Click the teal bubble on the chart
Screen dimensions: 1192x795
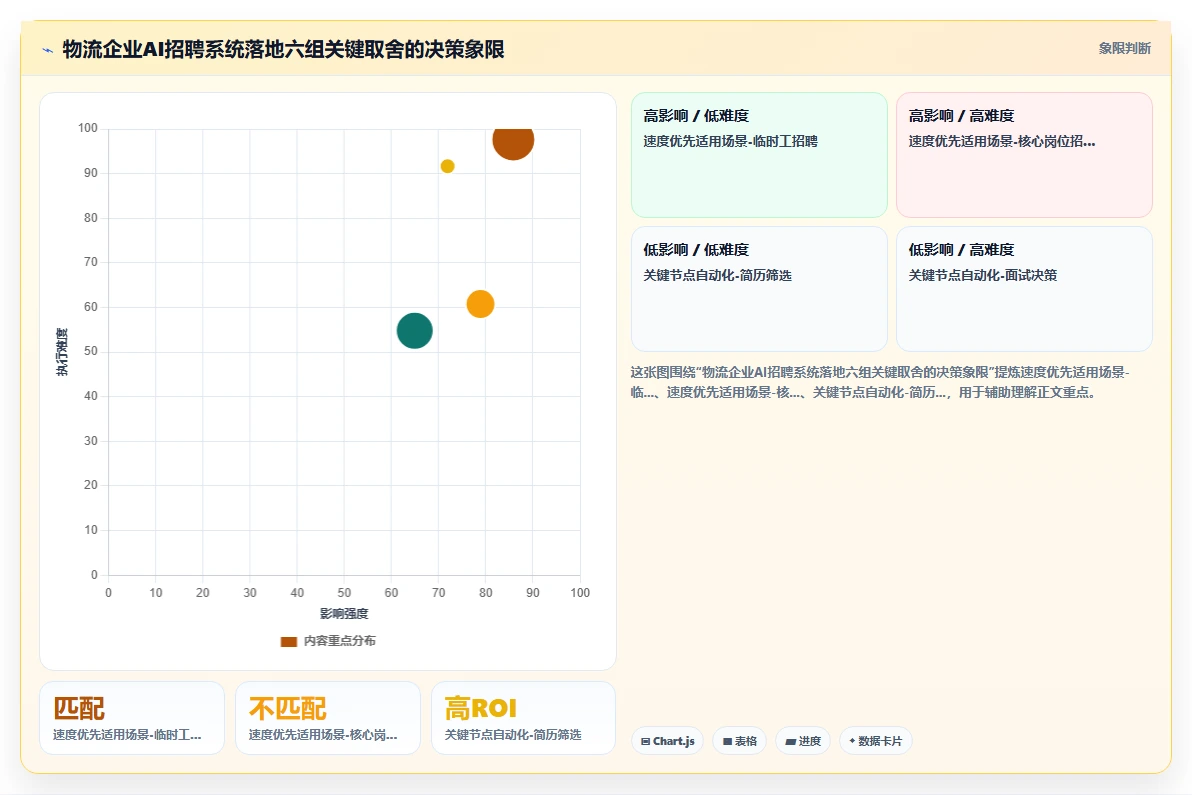pyautogui.click(x=415, y=331)
